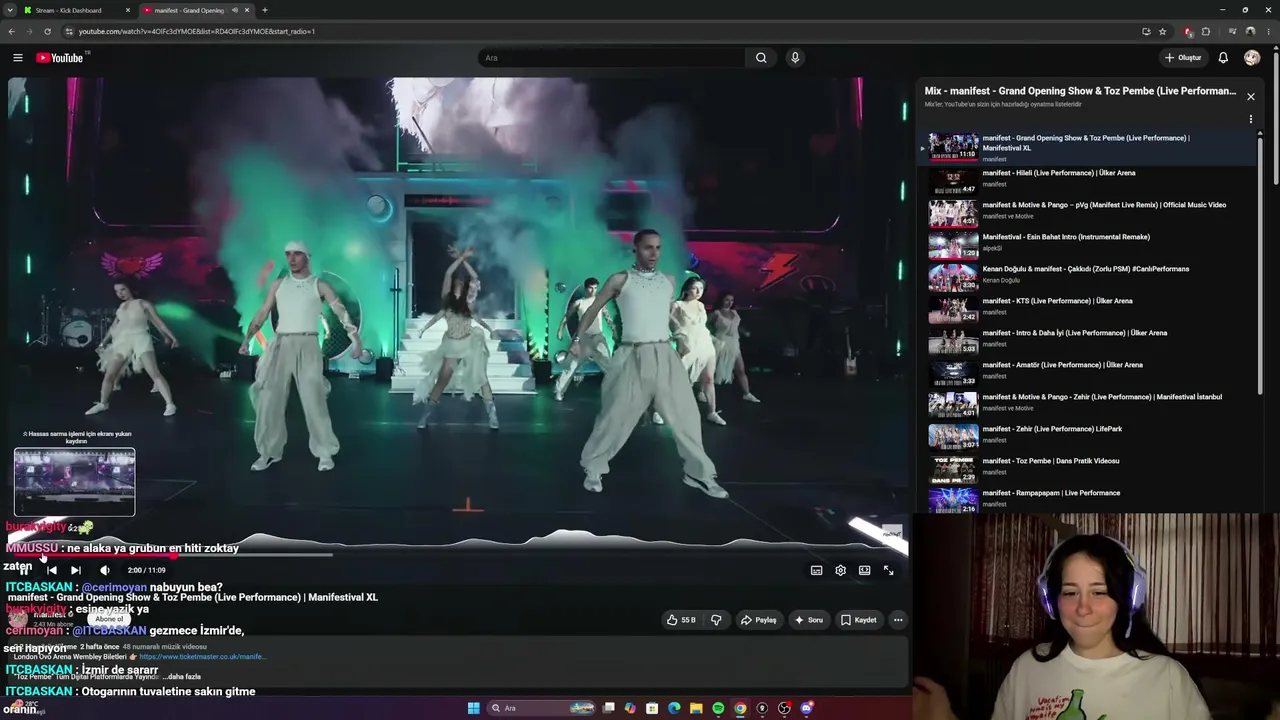Play pVg (Manifest Live Remix) video thumbnail
Viewport: 1280px width, 720px height.
click(x=953, y=214)
